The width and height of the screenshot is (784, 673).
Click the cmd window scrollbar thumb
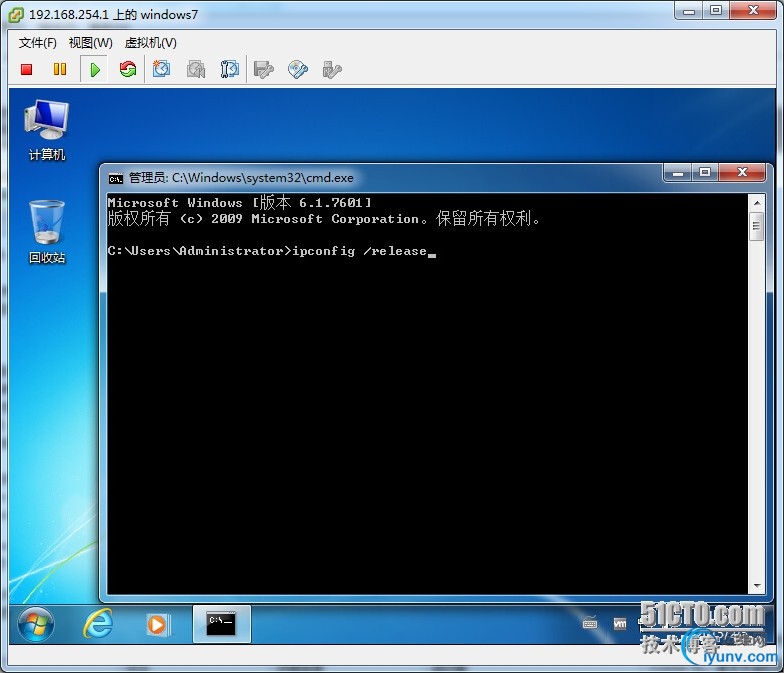pyautogui.click(x=756, y=226)
